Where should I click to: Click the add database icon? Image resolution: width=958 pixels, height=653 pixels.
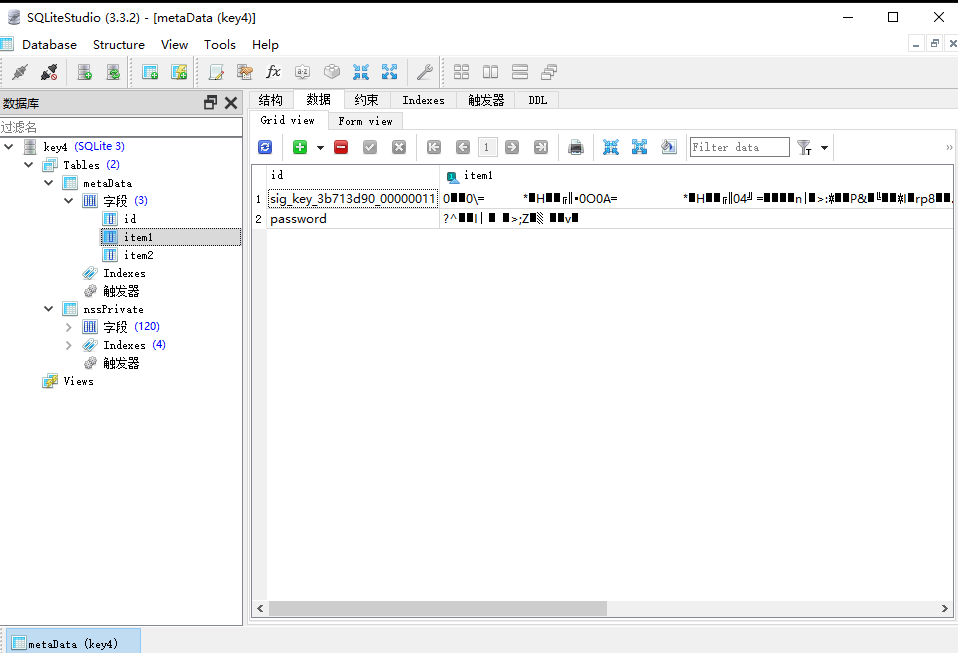click(x=85, y=72)
